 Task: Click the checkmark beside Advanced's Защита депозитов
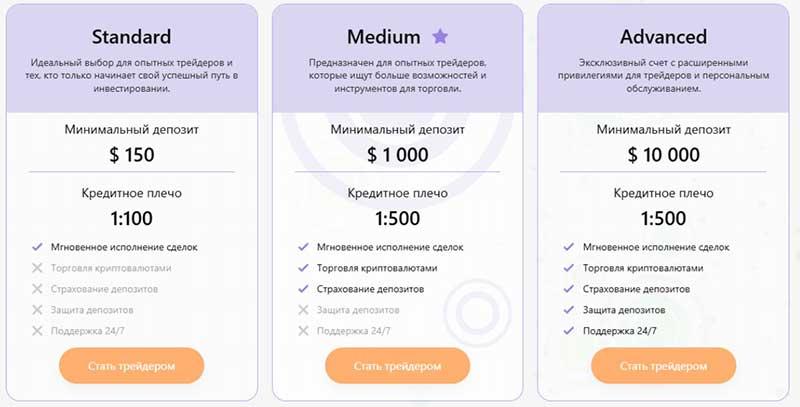[x=569, y=310]
